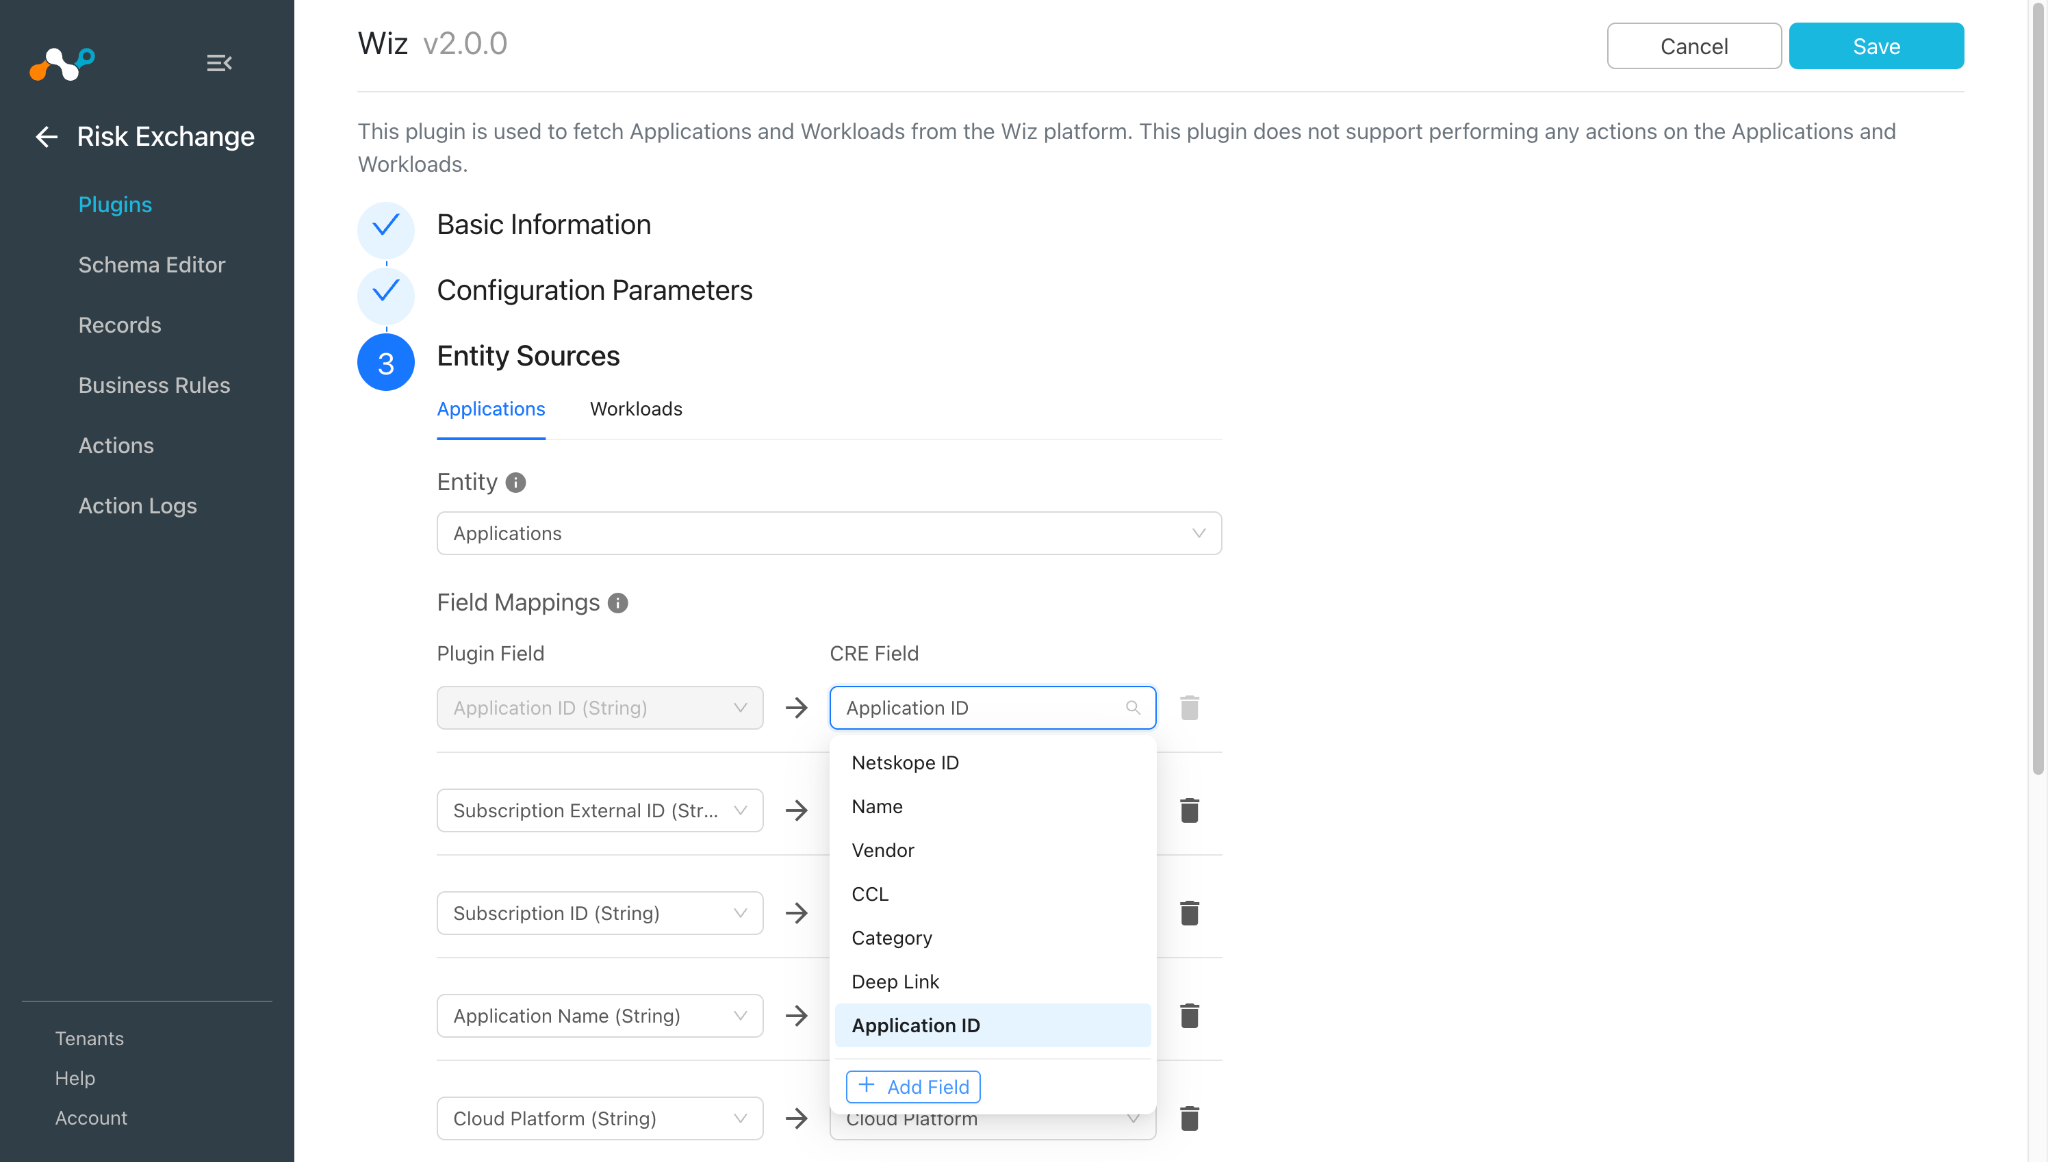Click the Entity Sources step title
The height and width of the screenshot is (1162, 2048).
pos(528,357)
